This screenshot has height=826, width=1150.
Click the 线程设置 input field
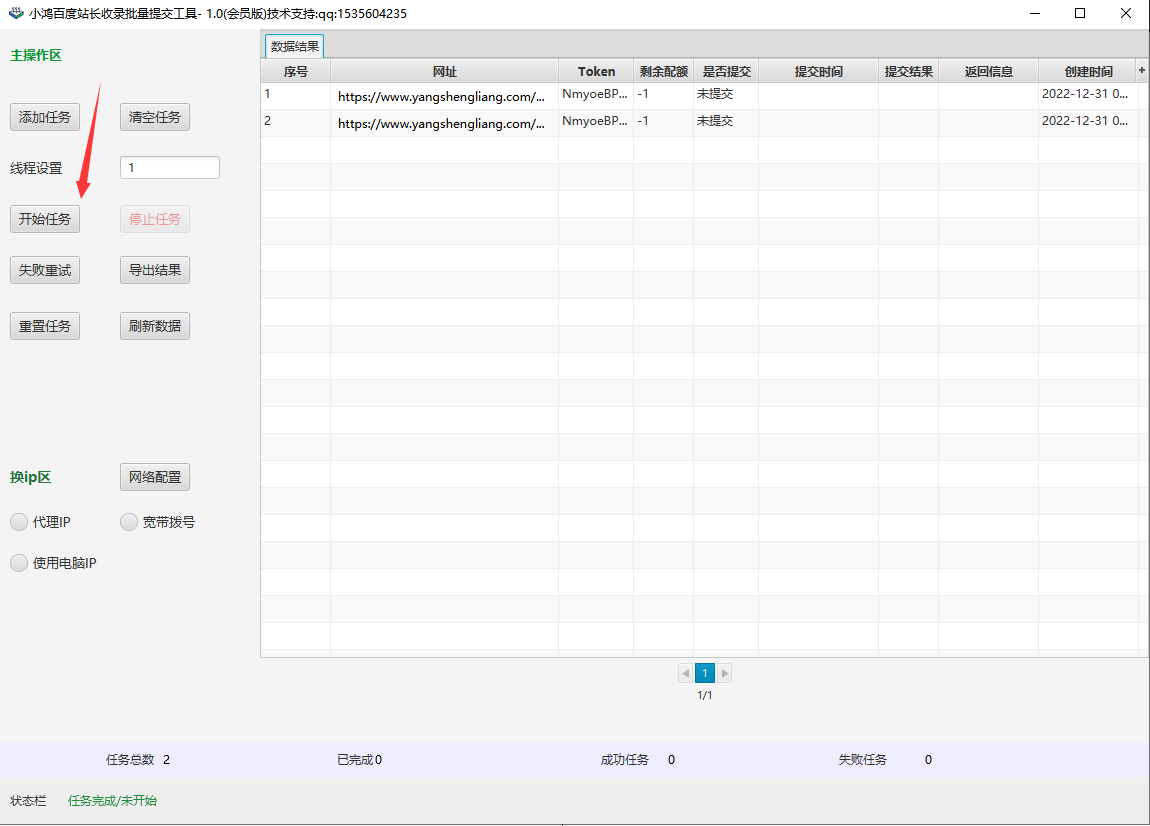[169, 168]
